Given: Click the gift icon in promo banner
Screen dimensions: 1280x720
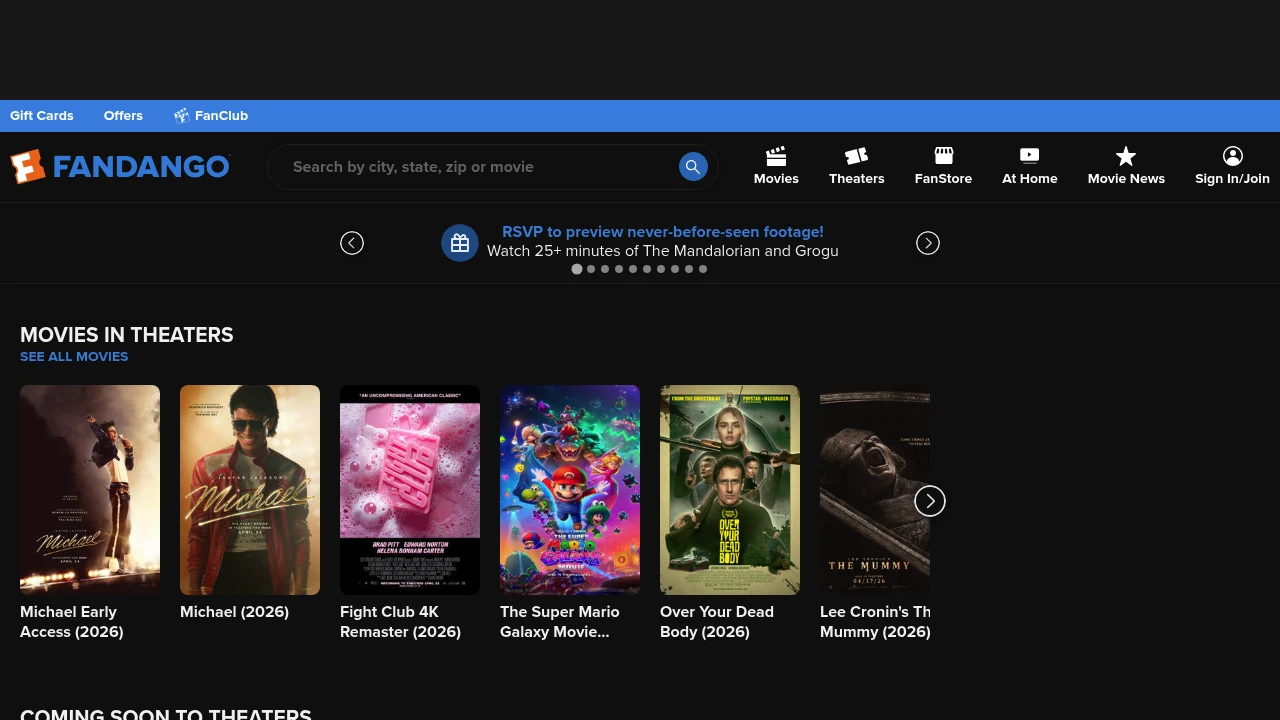Looking at the screenshot, I should click(460, 243).
